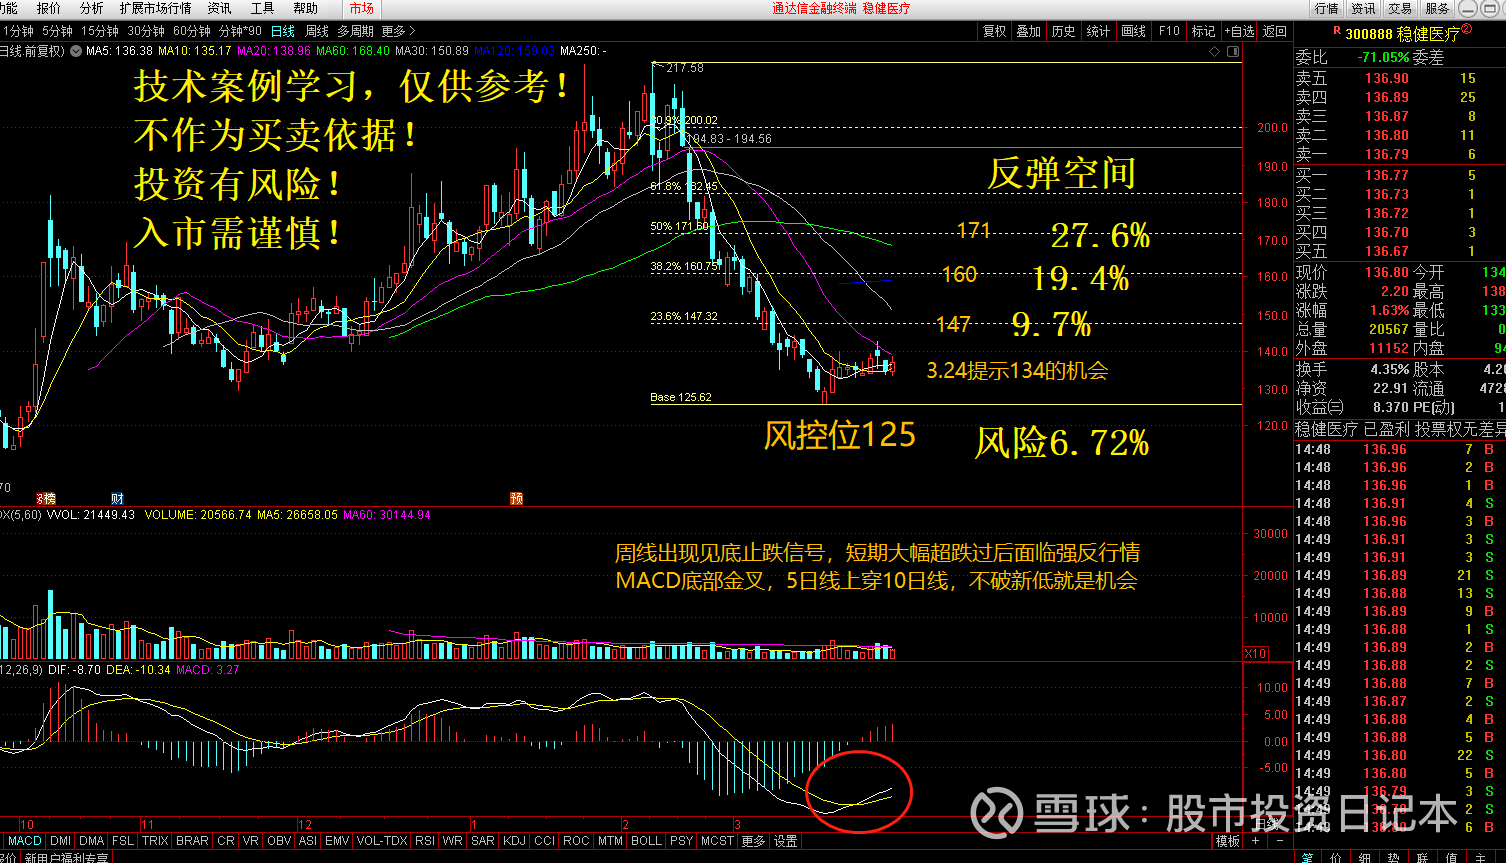Click the 统计 statistics button
Viewport: 1506px width, 863px height.
click(x=1098, y=31)
